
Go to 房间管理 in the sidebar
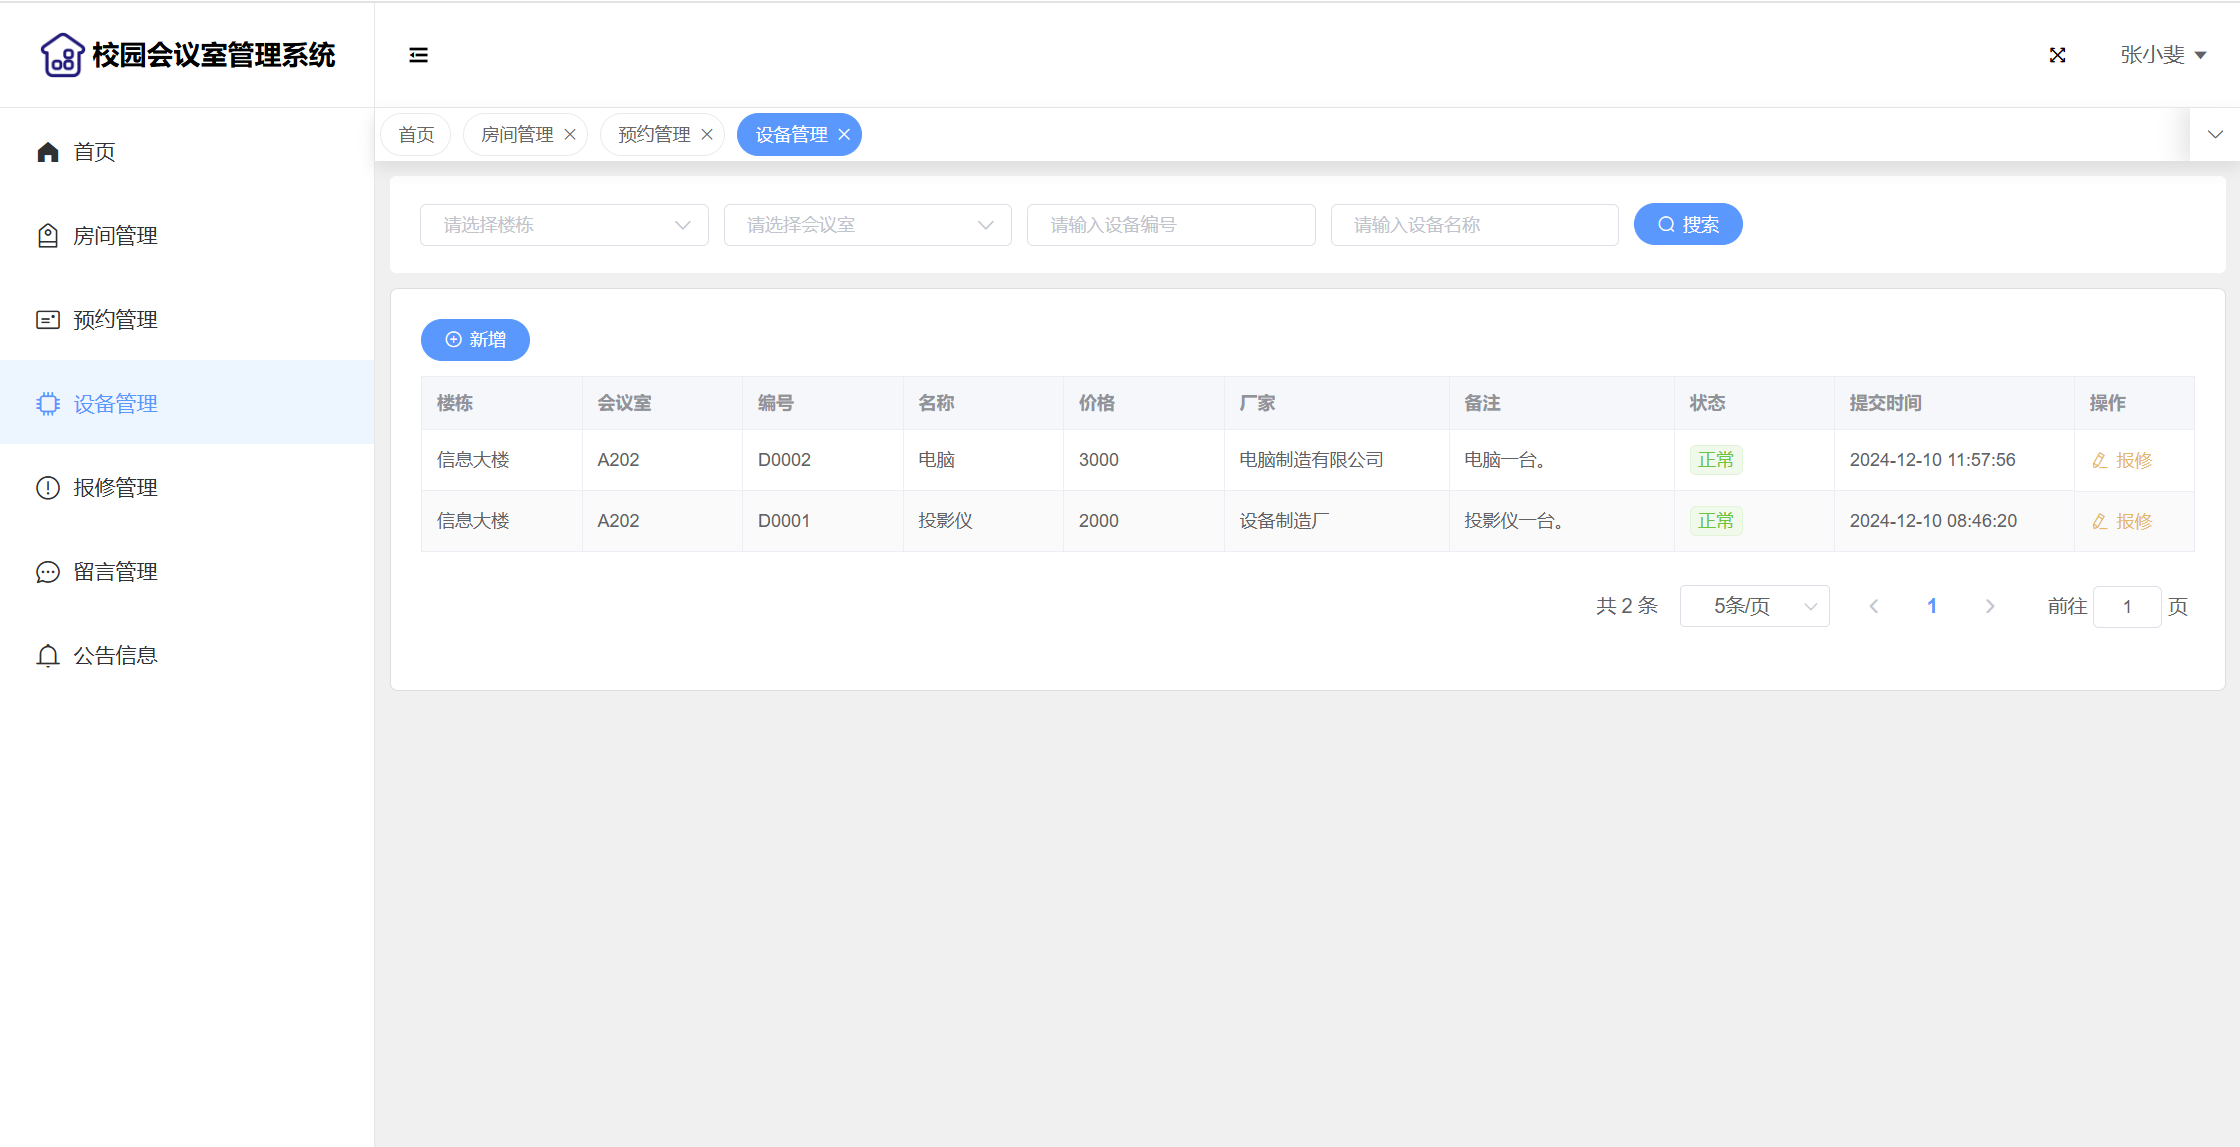pos(115,236)
